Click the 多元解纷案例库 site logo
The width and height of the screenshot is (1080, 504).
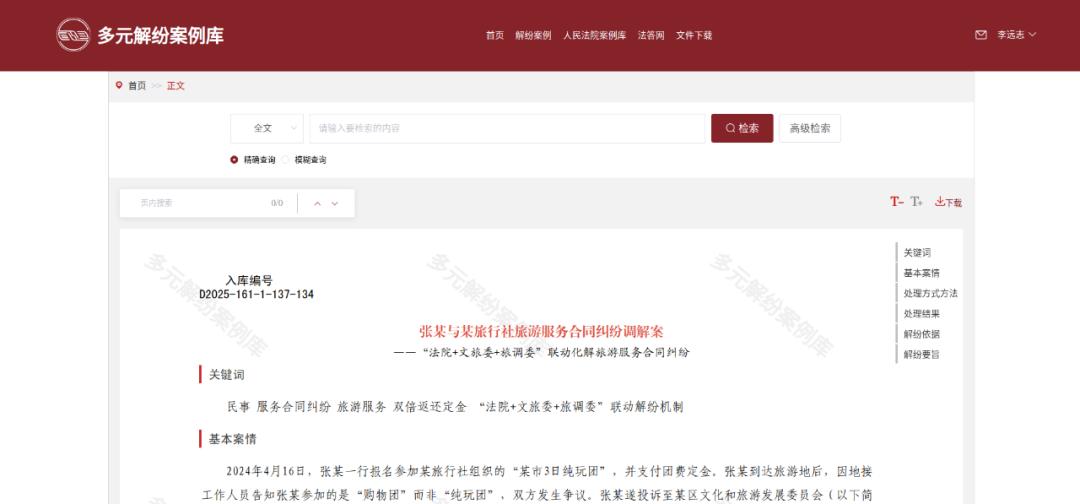140,35
